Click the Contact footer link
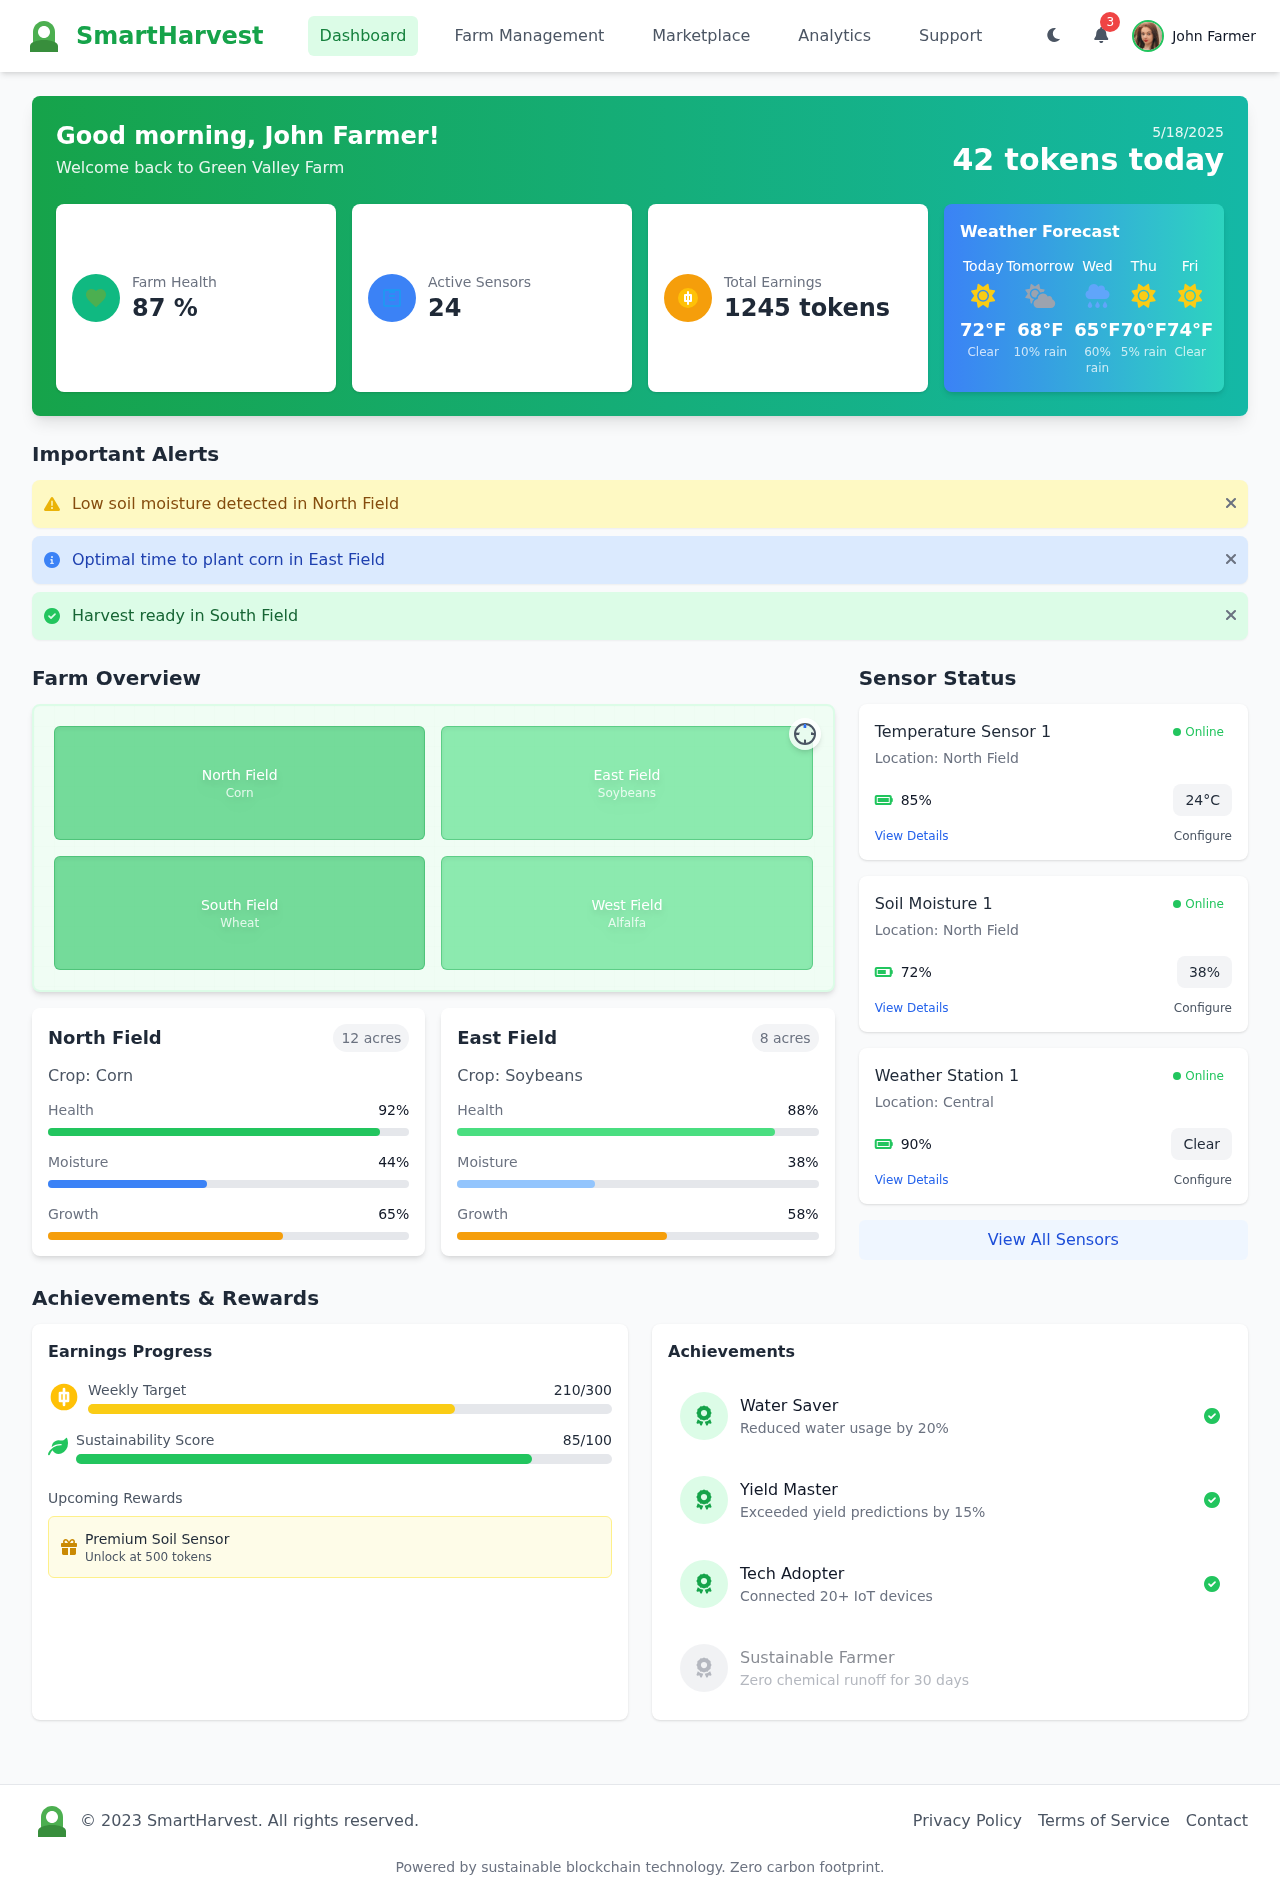1280x1893 pixels. point(1217,1821)
